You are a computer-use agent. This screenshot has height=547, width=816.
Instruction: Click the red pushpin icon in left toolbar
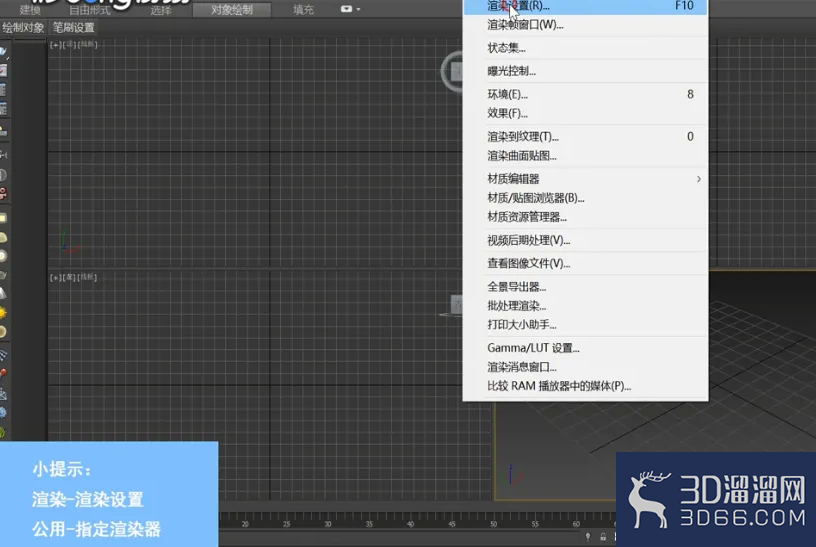3,374
